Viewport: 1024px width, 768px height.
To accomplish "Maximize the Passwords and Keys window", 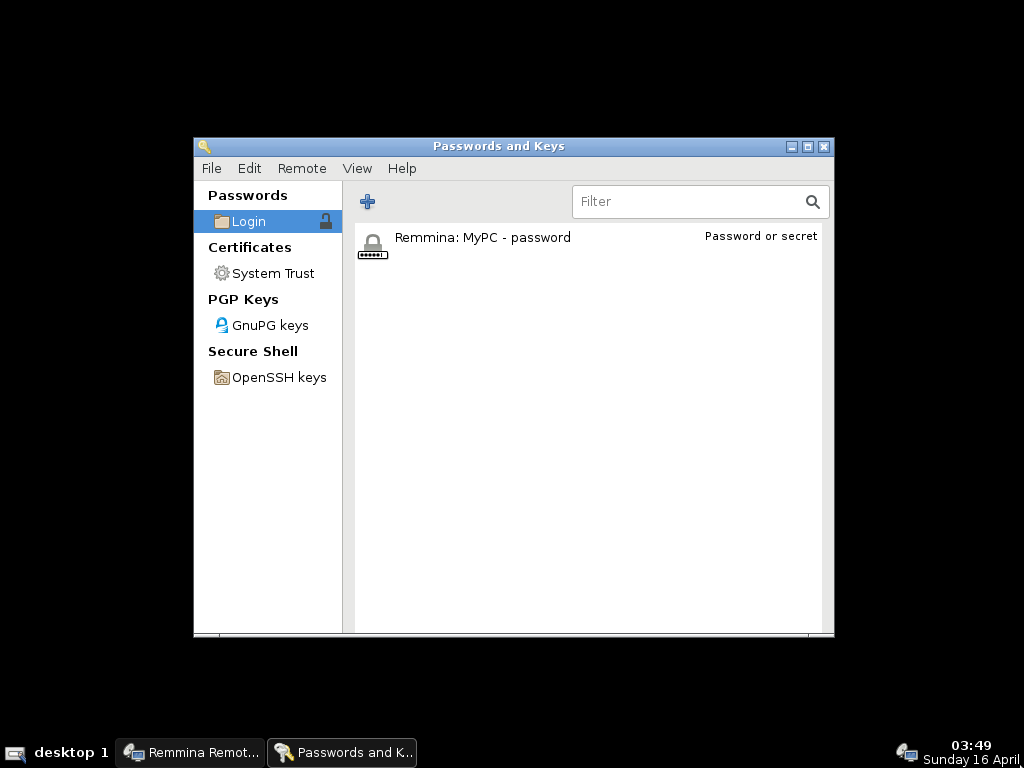I will pyautogui.click(x=808, y=147).
